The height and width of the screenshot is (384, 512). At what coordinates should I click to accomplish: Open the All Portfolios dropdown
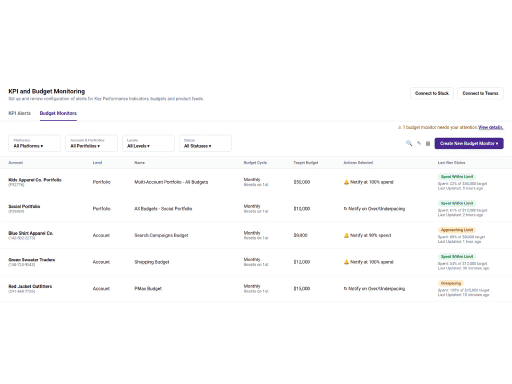[91, 143]
